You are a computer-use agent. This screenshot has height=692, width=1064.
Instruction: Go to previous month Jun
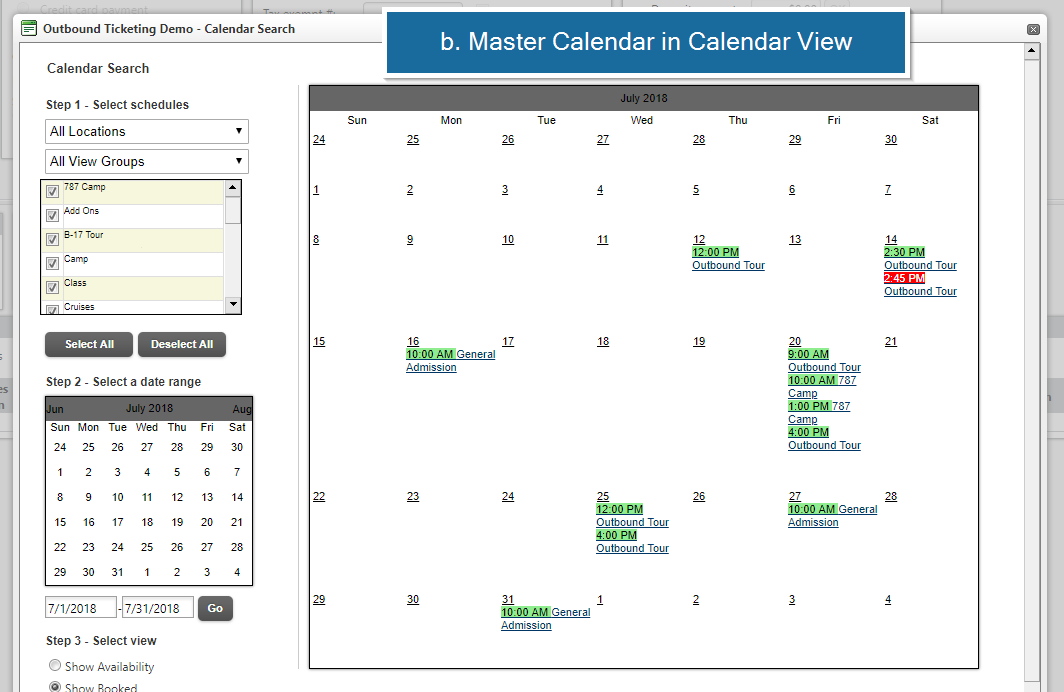click(x=55, y=409)
